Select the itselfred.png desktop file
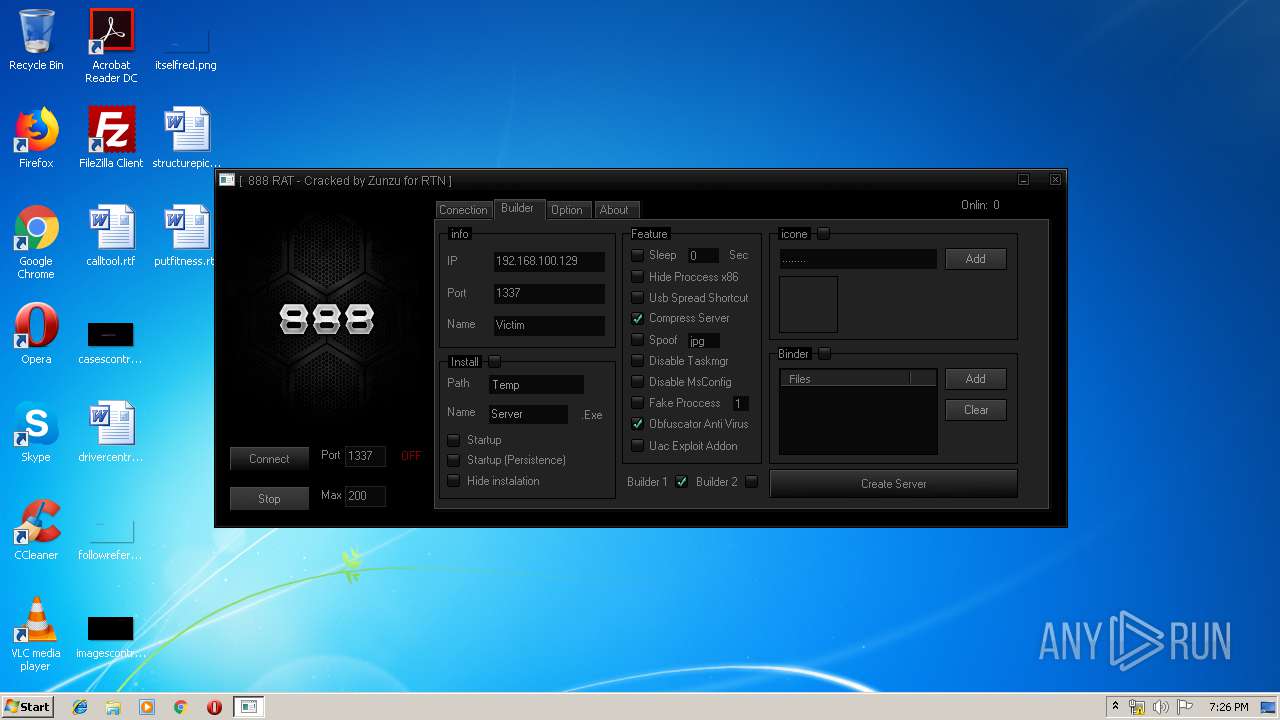This screenshot has height=720, width=1280. point(186,46)
